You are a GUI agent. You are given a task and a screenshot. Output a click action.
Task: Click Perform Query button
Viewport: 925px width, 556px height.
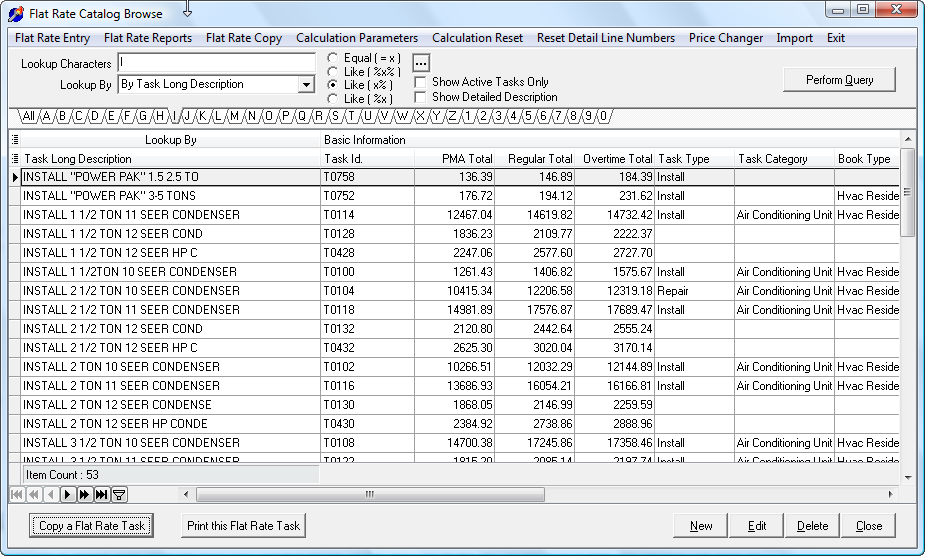[x=839, y=80]
